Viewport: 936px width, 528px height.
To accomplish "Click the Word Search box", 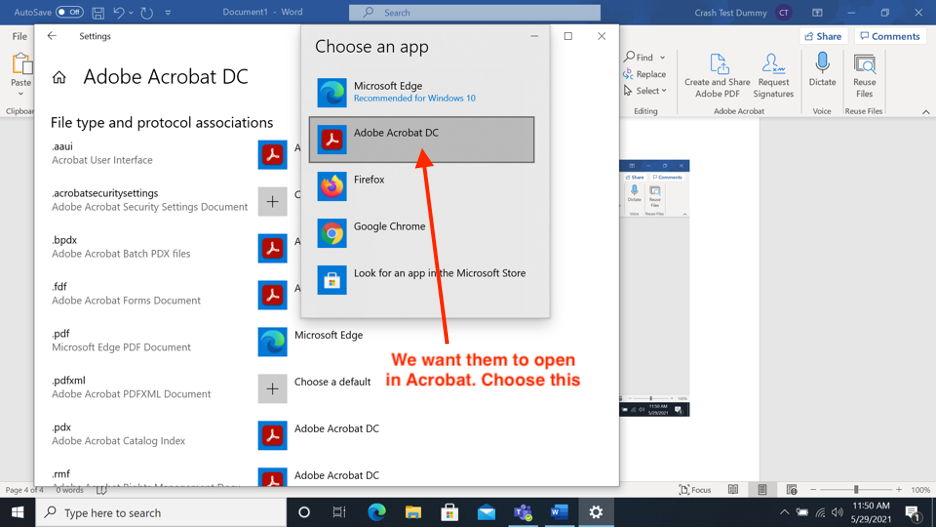I will point(475,12).
